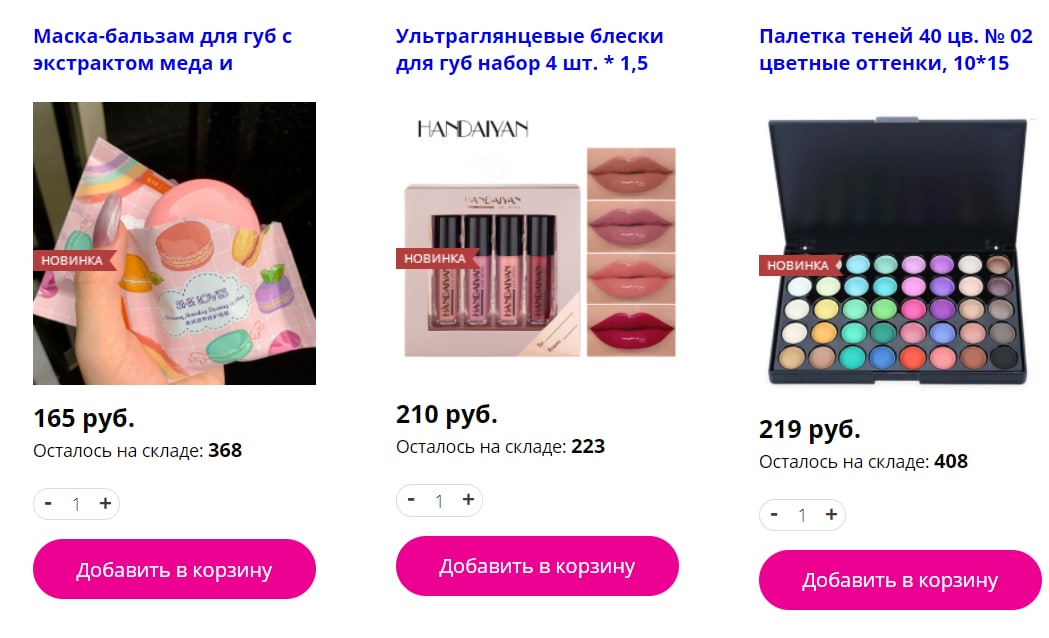Add the 165 руб. lip balm to cart
The height and width of the screenshot is (638, 1049).
tap(174, 569)
